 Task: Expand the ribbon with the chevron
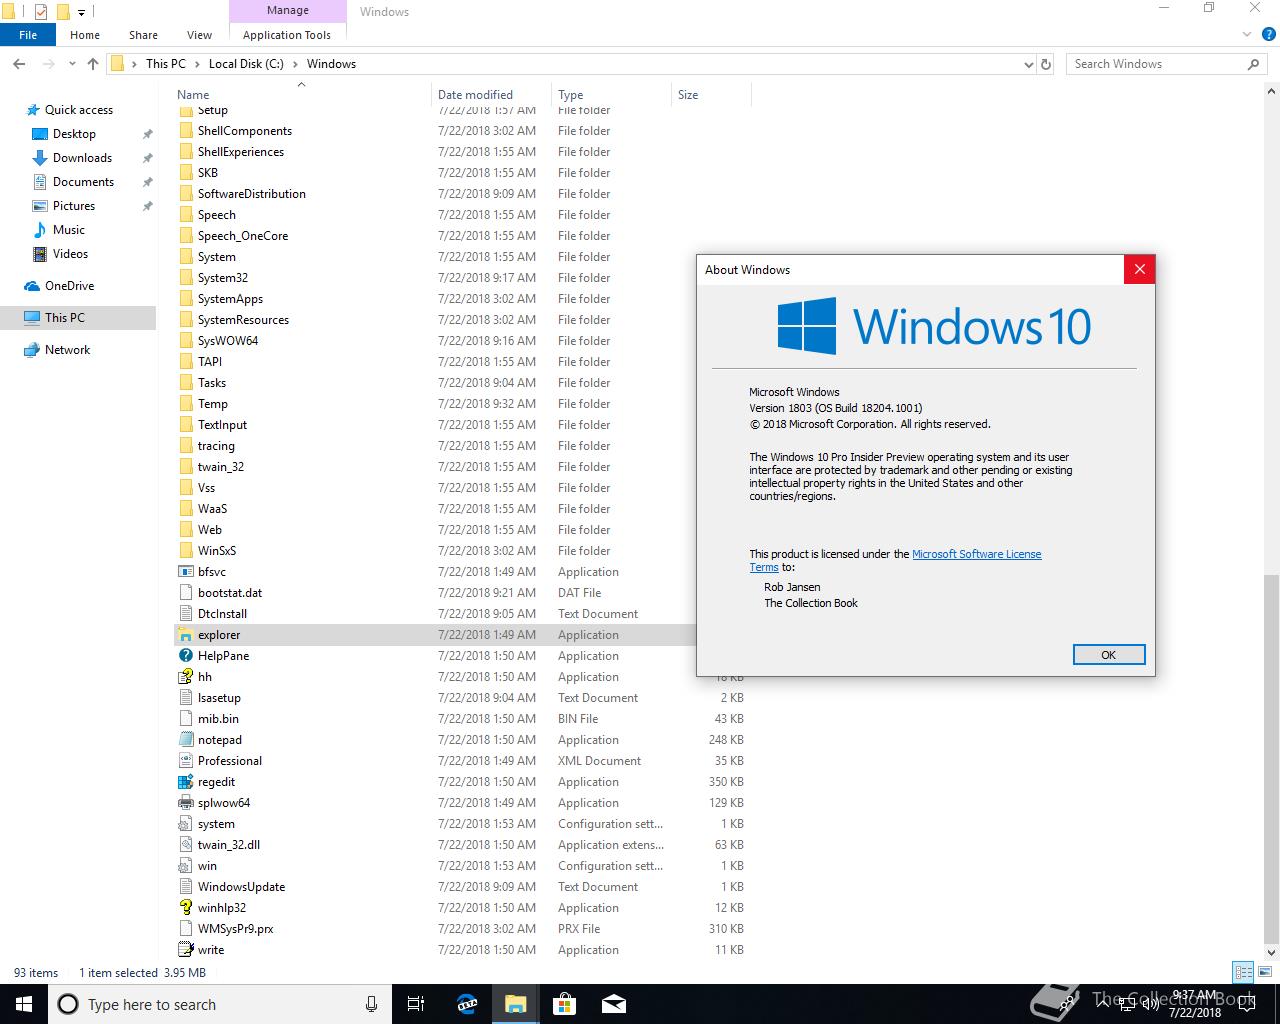coord(1246,35)
